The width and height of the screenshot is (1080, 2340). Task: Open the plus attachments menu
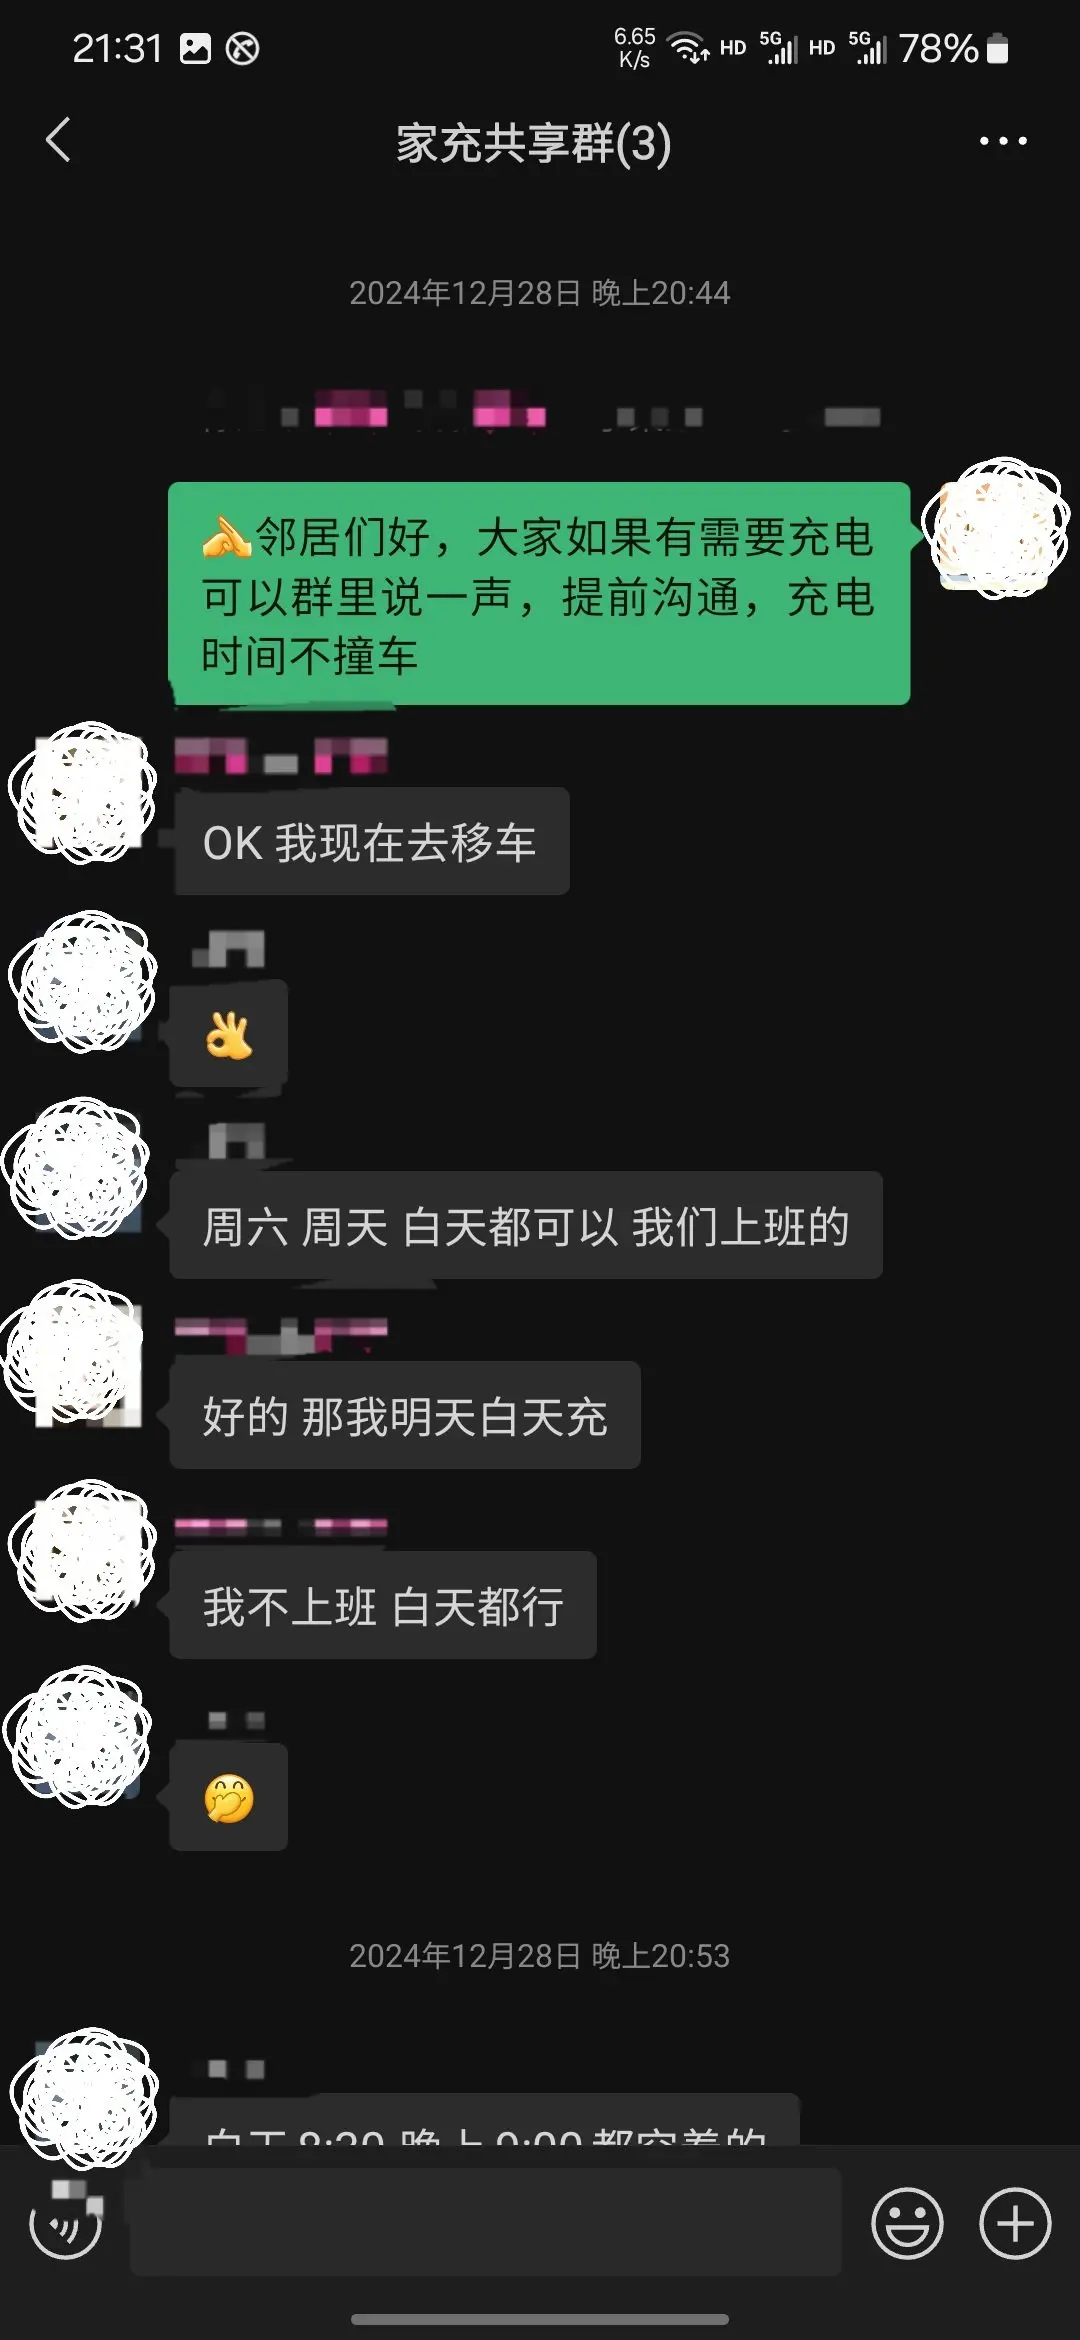pos(1014,2224)
